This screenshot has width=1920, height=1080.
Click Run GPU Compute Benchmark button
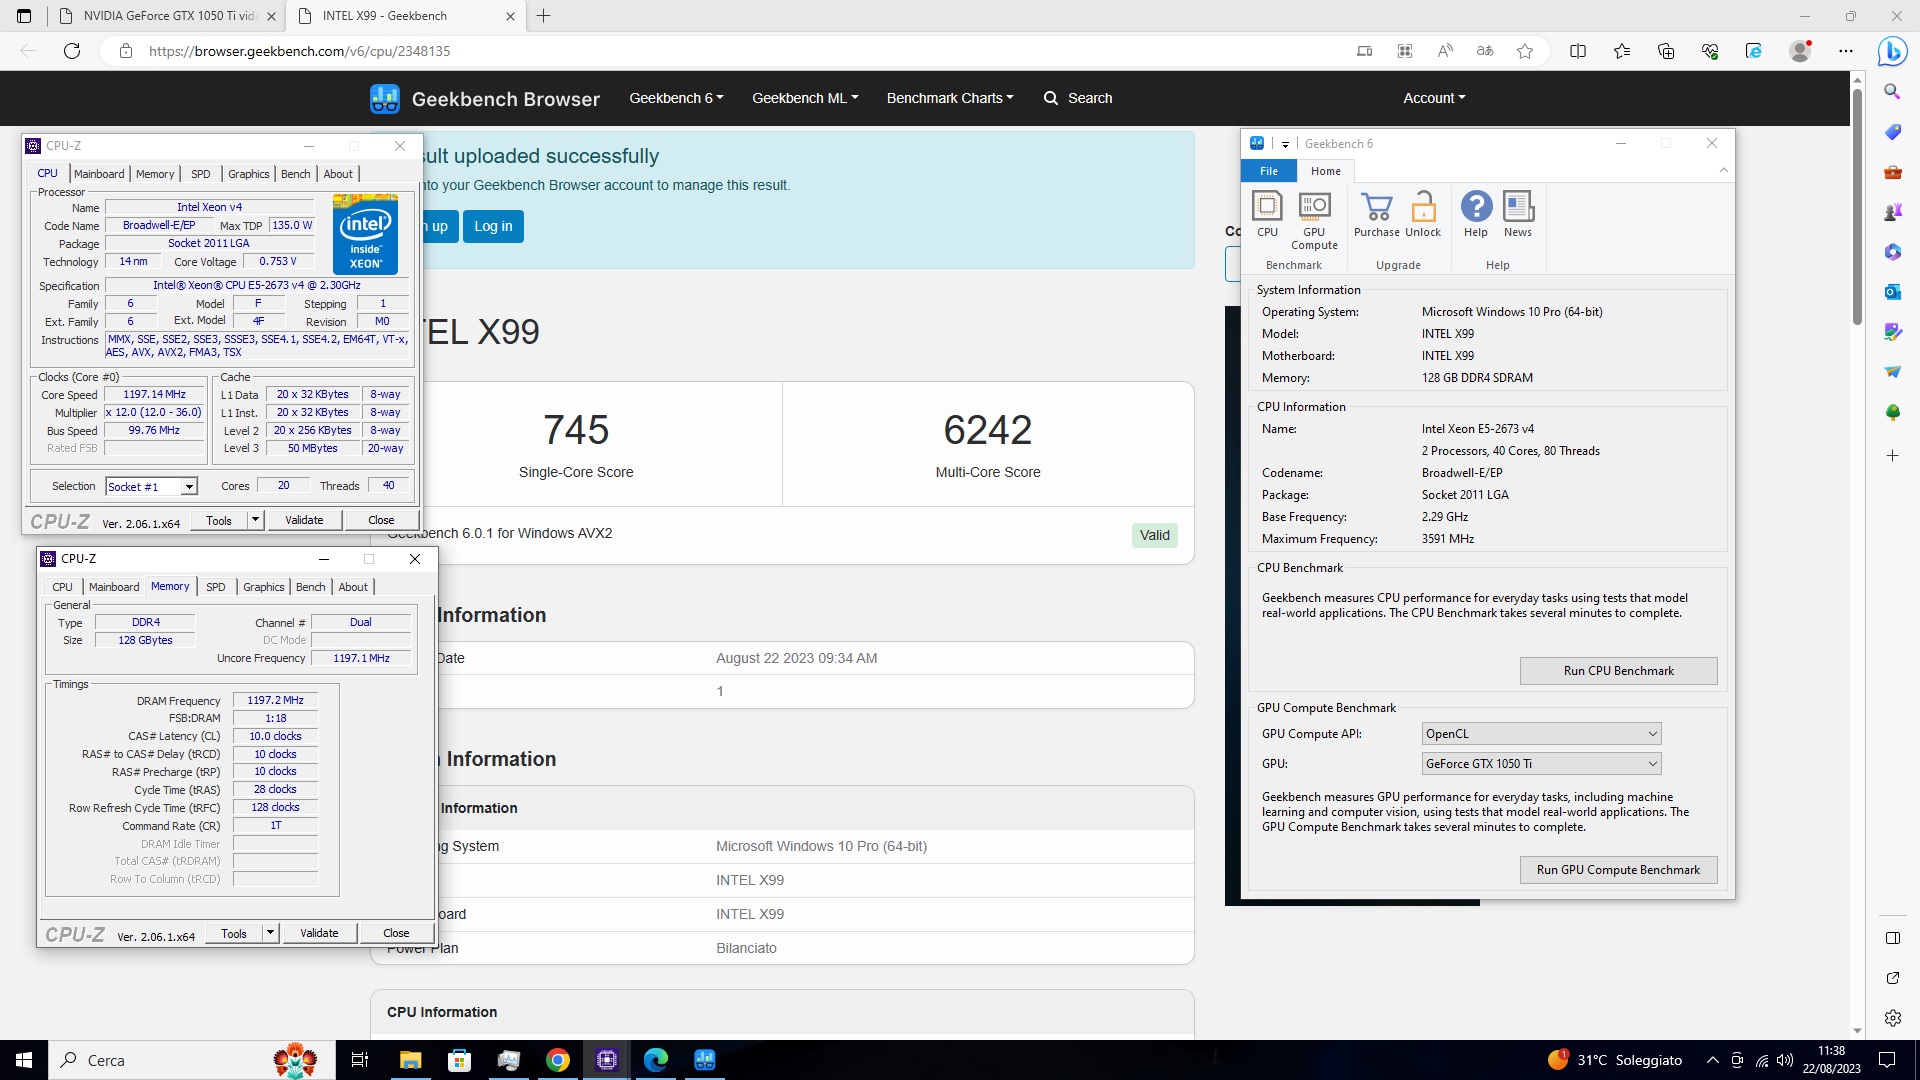(1618, 870)
